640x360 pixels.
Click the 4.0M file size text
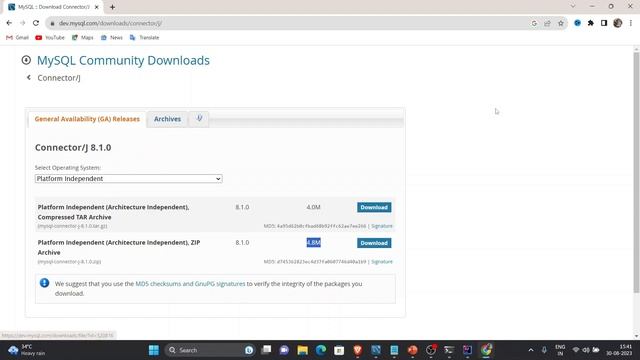click(313, 207)
